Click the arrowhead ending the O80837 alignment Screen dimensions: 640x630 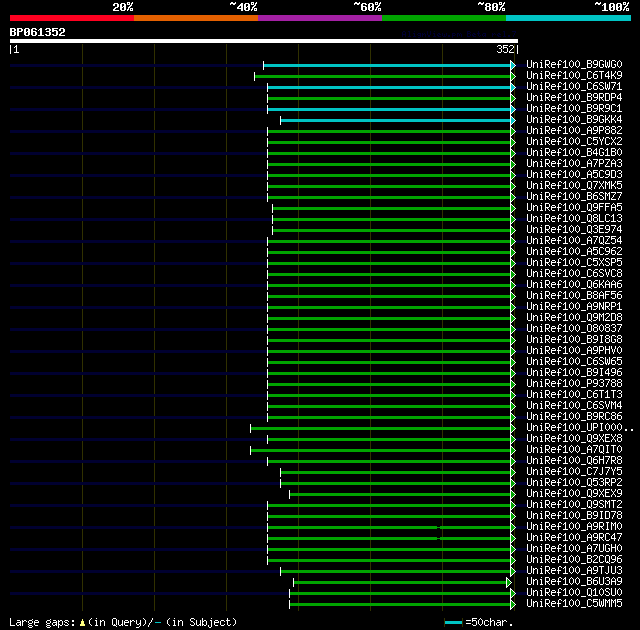pyautogui.click(x=513, y=329)
